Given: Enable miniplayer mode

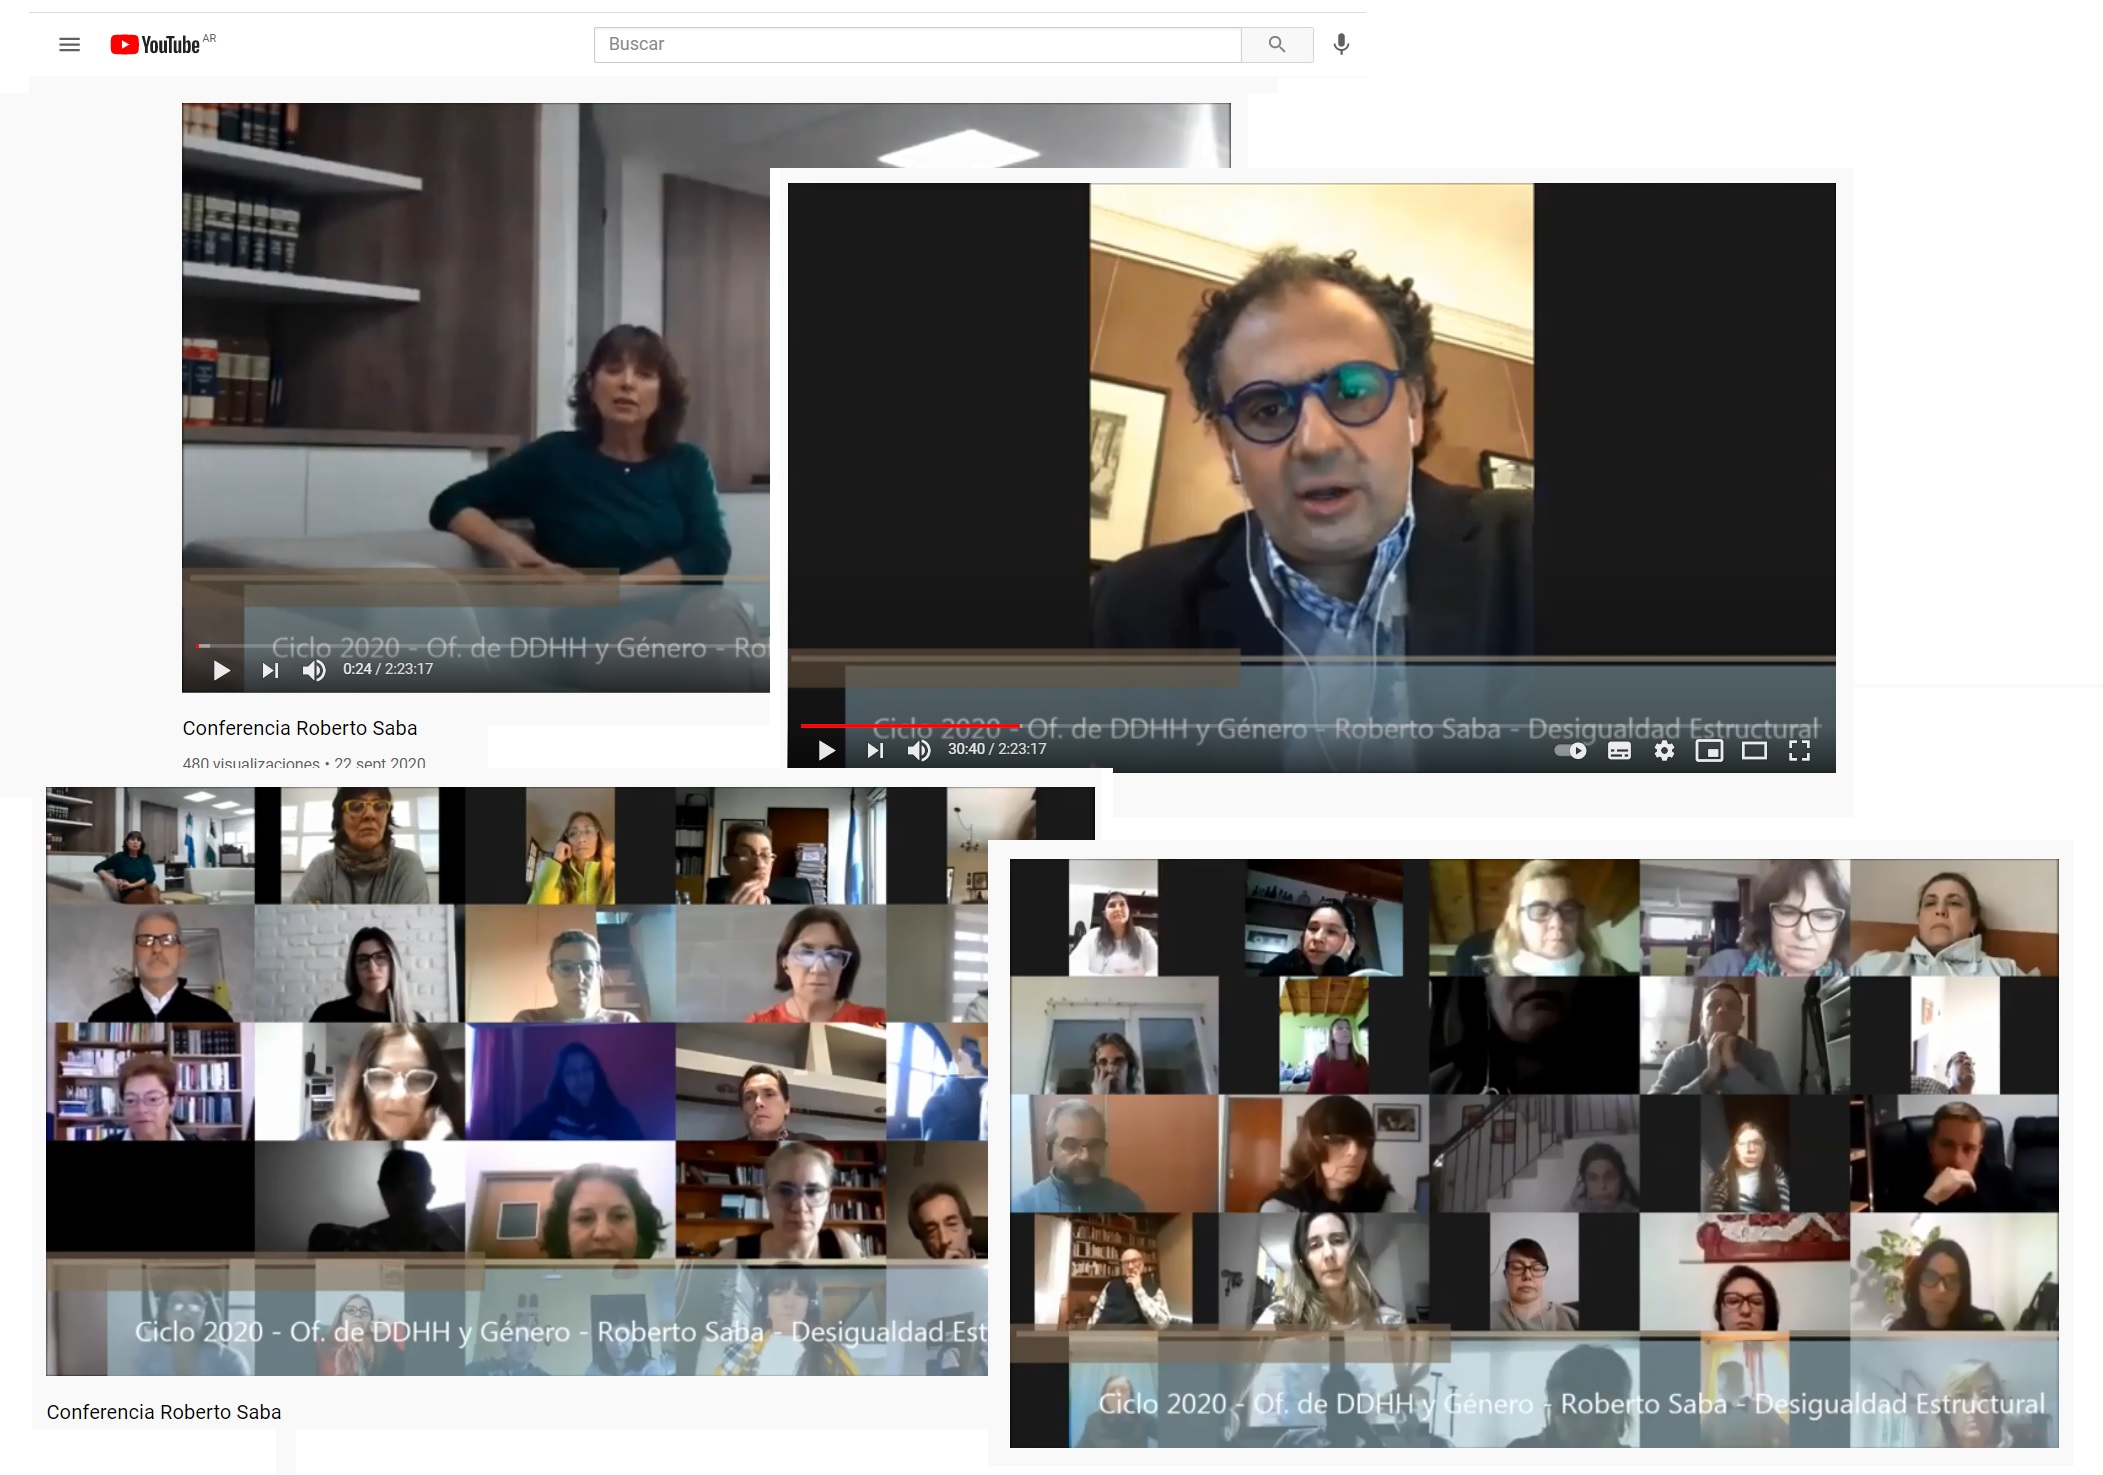Looking at the screenshot, I should 1709,751.
